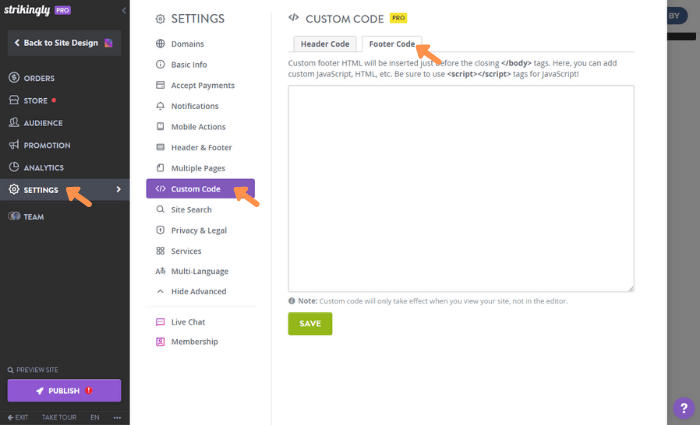The width and height of the screenshot is (700, 425).
Task: Click the Store label in sidebar
Action: pyautogui.click(x=35, y=100)
